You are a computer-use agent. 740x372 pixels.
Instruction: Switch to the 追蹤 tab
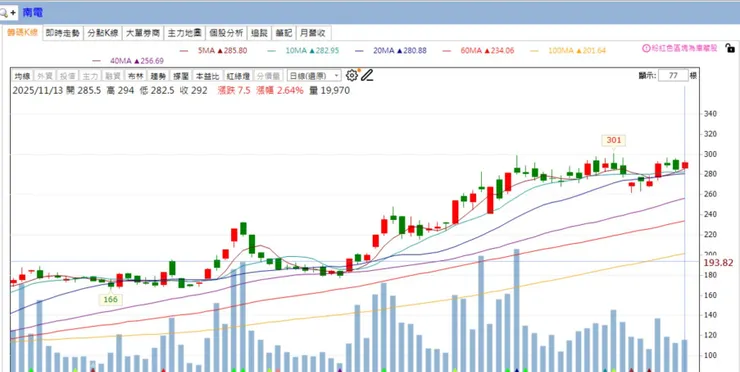coord(259,33)
